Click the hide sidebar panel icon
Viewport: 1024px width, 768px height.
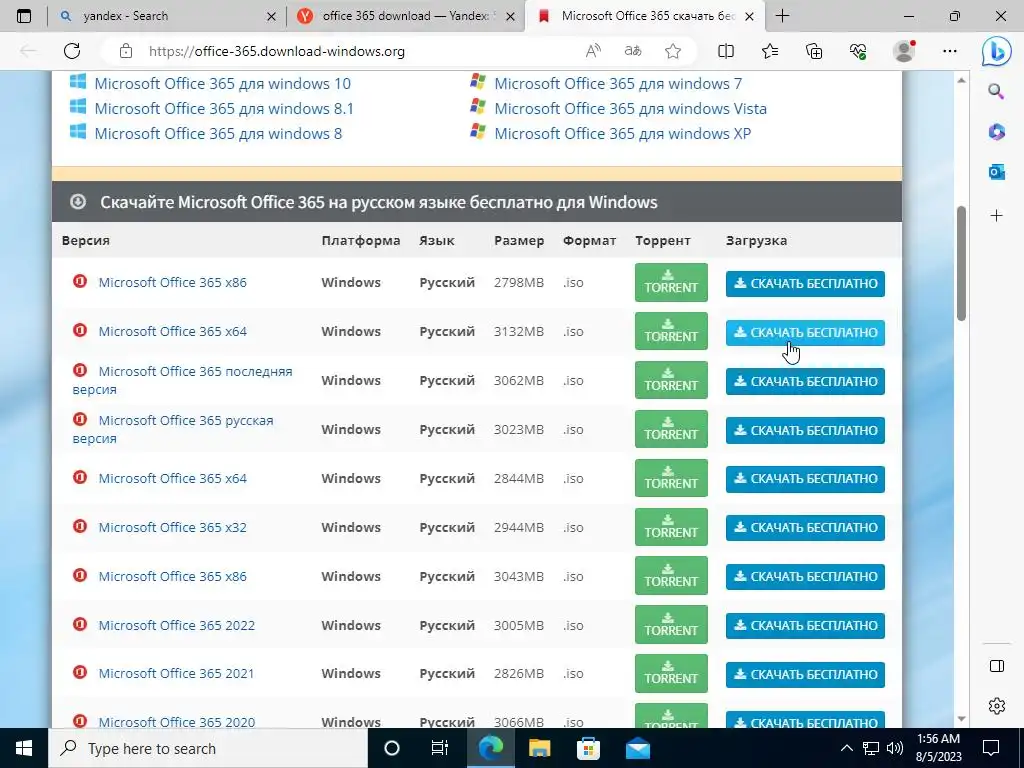point(997,666)
